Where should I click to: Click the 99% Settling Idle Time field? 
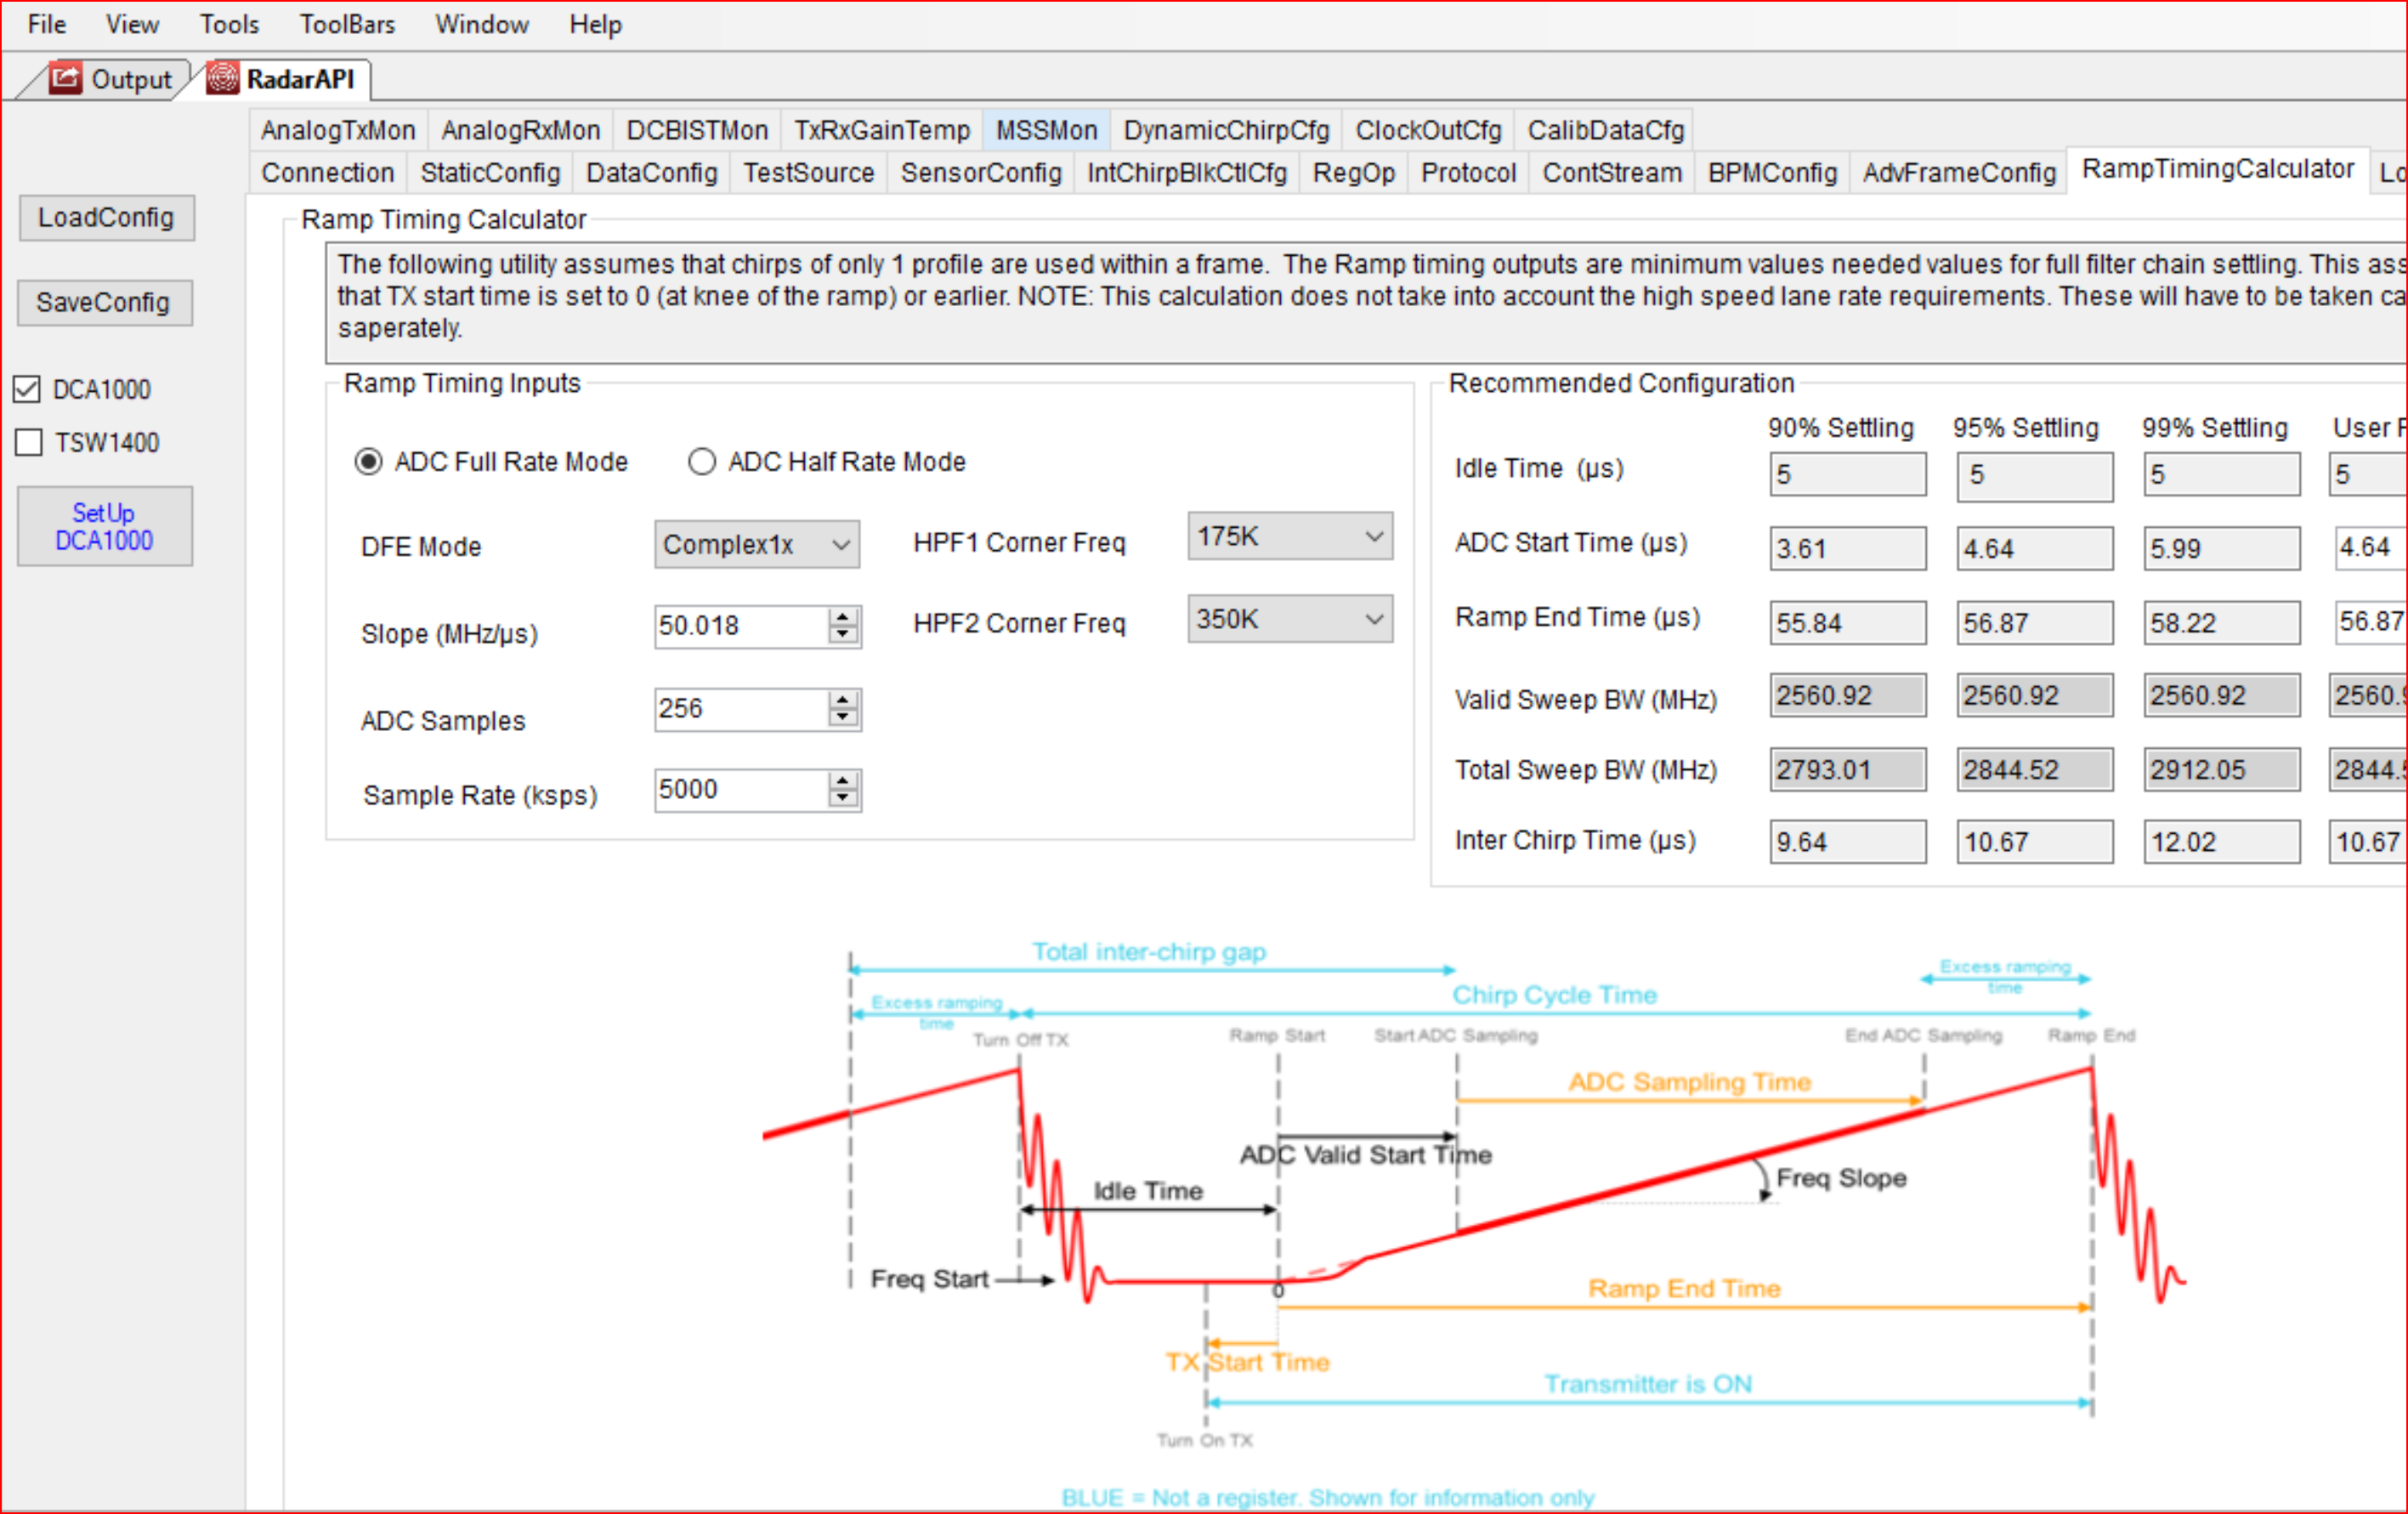[x=2221, y=474]
